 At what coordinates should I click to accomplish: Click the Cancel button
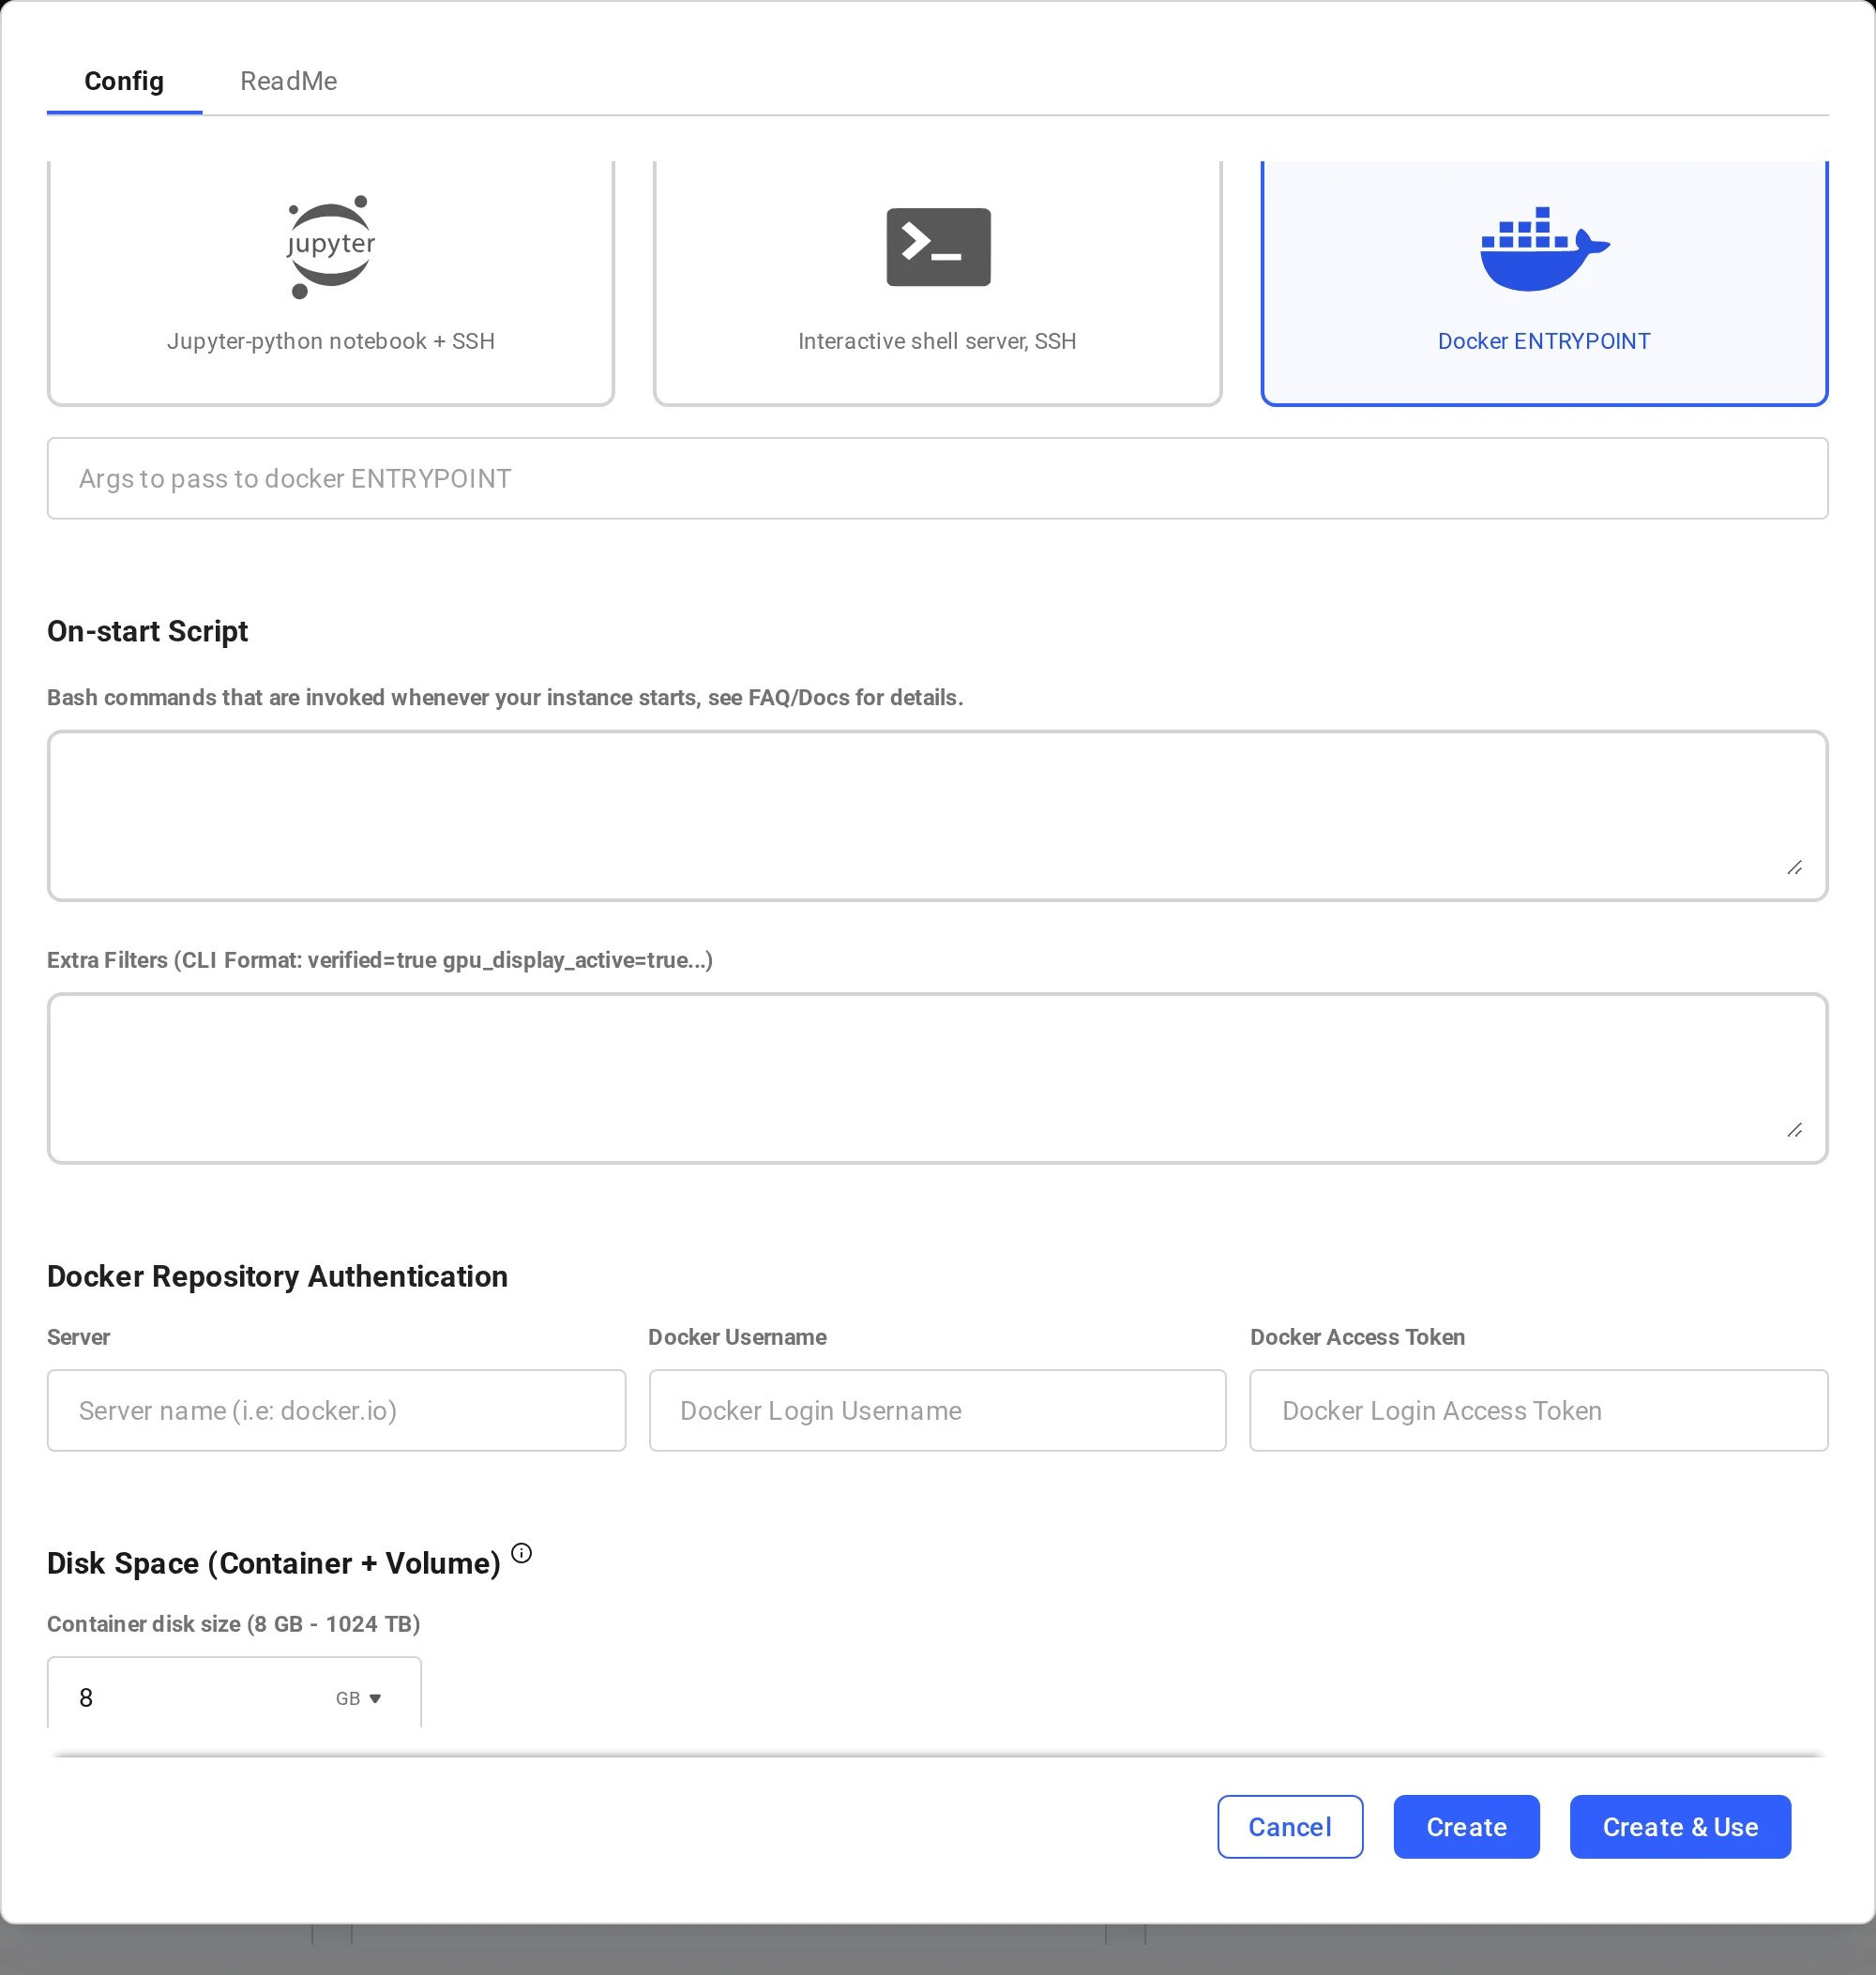(1290, 1827)
